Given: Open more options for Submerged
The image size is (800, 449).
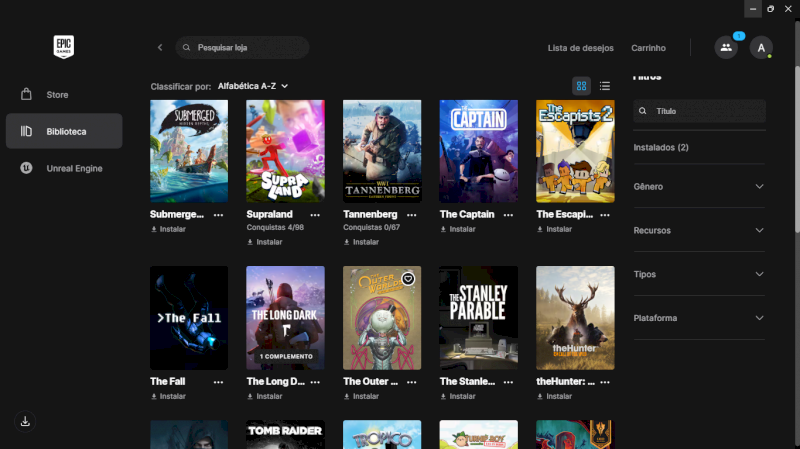Looking at the screenshot, I should (x=218, y=215).
